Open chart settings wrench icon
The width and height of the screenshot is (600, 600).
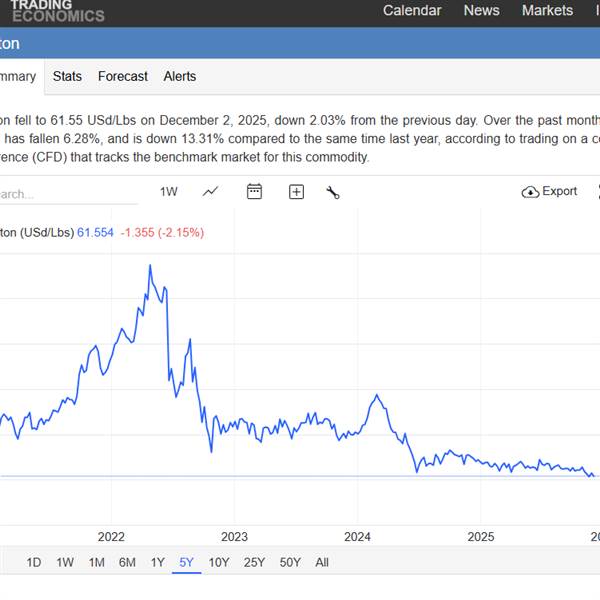[x=333, y=192]
